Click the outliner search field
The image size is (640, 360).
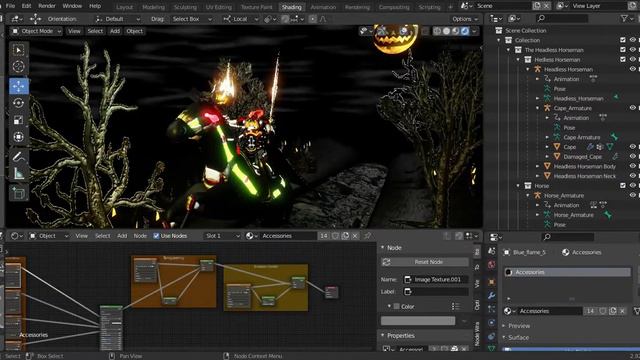tap(562, 18)
